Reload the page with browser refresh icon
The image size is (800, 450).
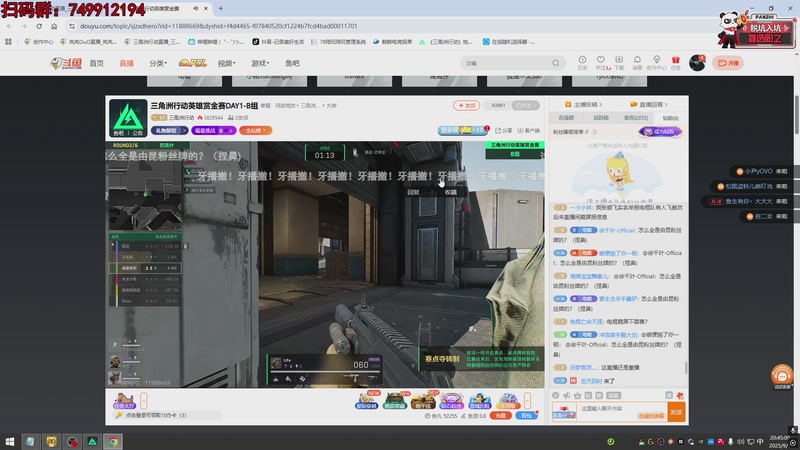tap(39, 26)
